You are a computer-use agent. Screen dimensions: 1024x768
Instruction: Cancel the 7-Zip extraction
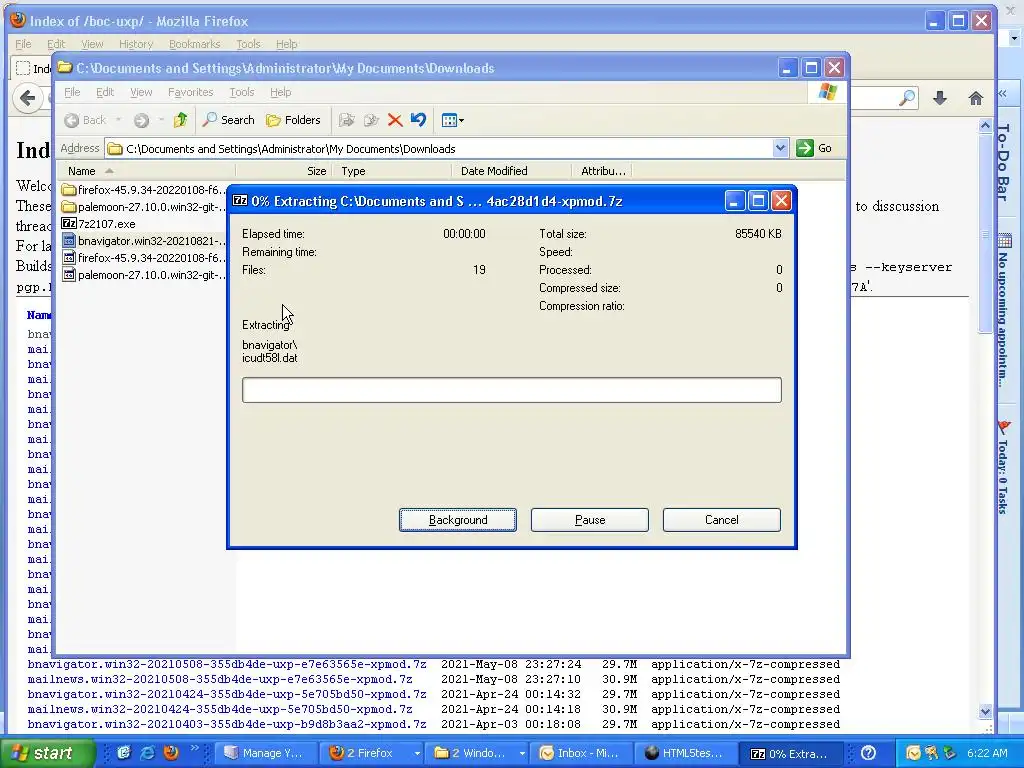click(x=721, y=520)
